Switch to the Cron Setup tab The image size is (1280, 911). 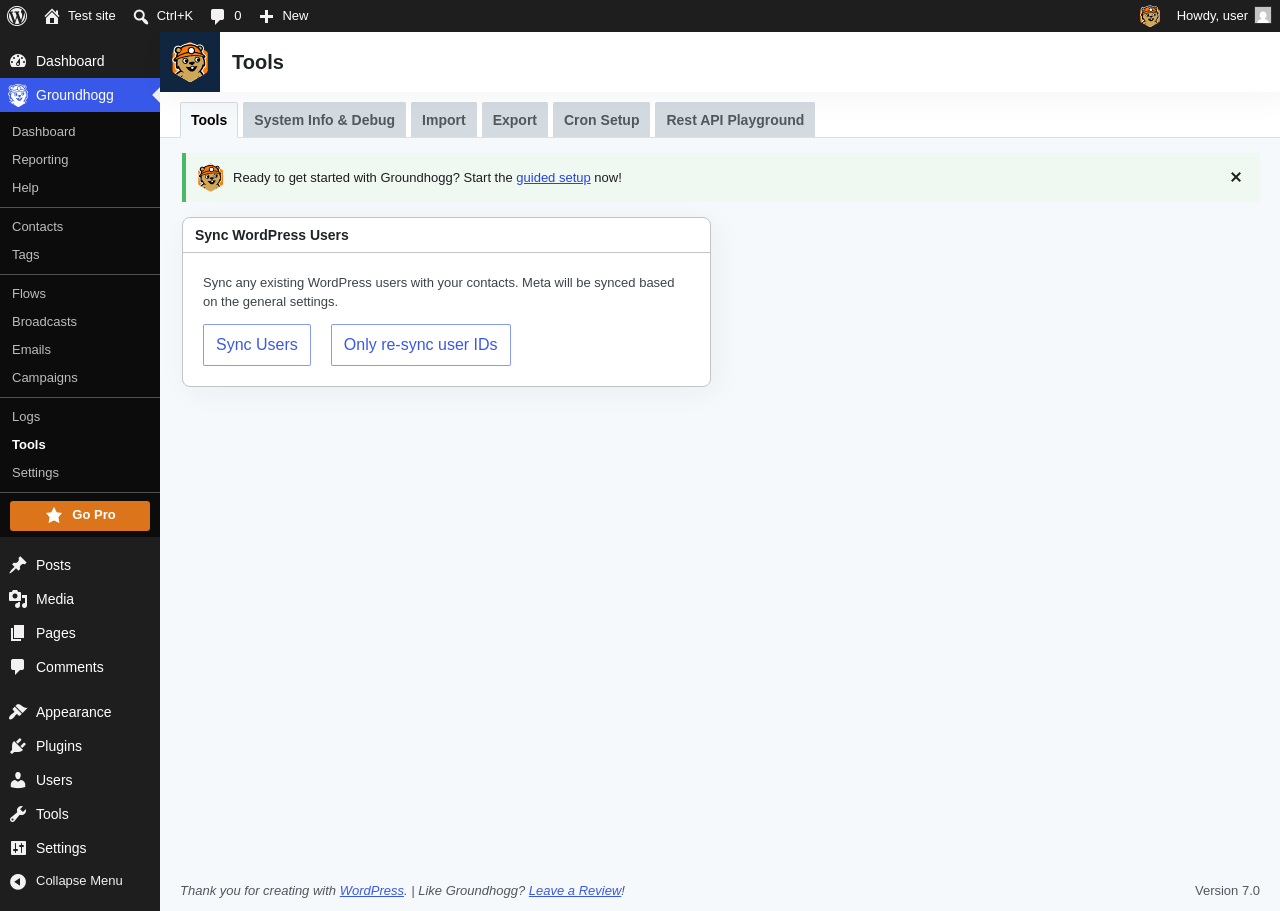tap(601, 120)
